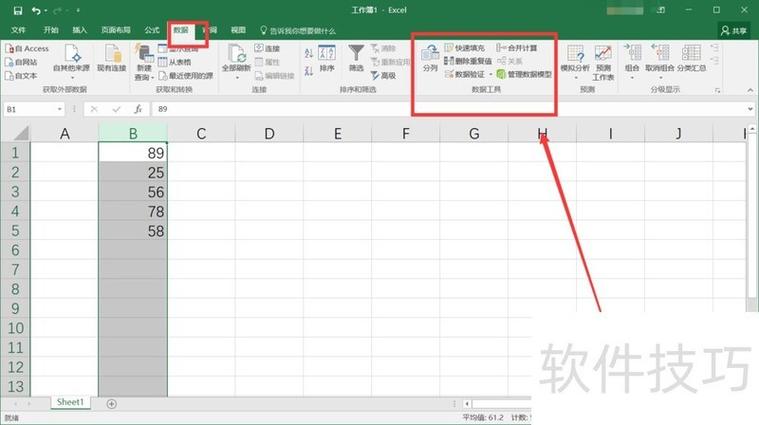Switch to the 开始 (Home) tab
The image size is (759, 425).
coord(51,30)
